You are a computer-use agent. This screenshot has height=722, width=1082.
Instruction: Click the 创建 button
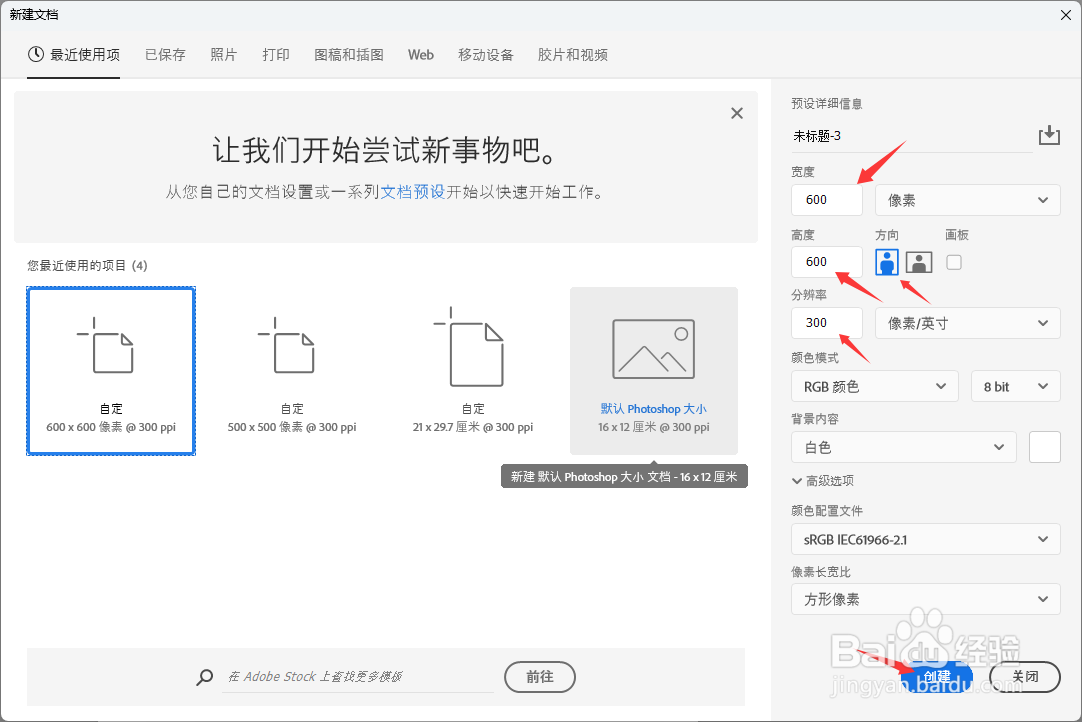coord(939,677)
